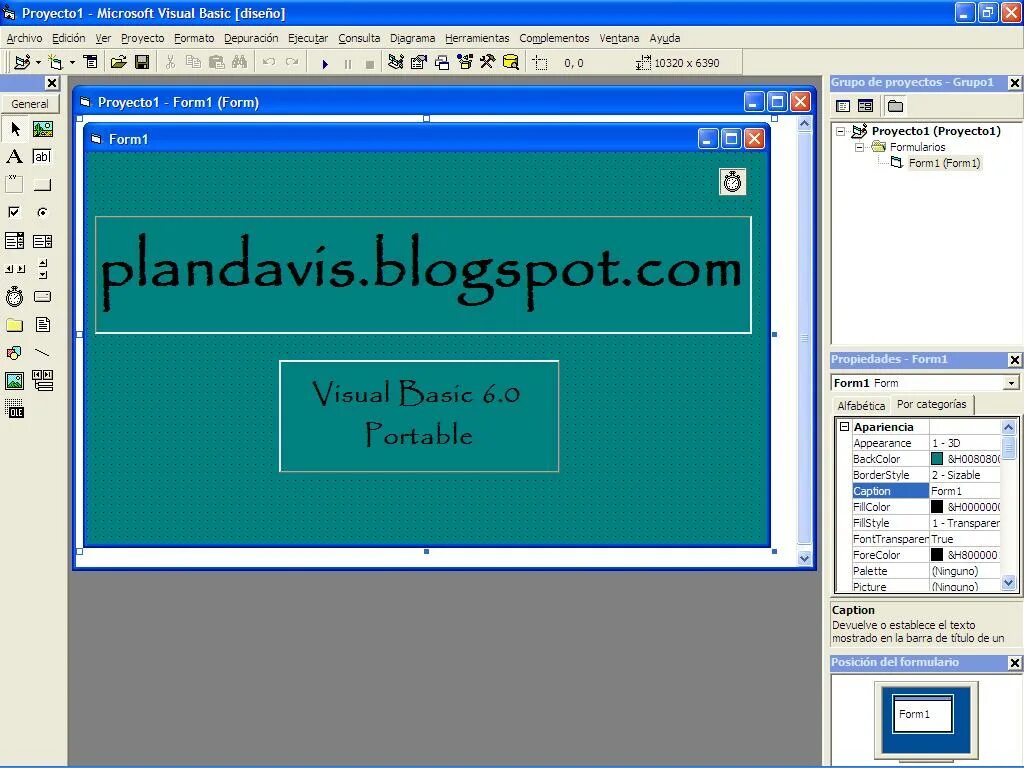1024x768 pixels.
Task: Select the OptionButton tool in toolbox
Action: click(43, 212)
